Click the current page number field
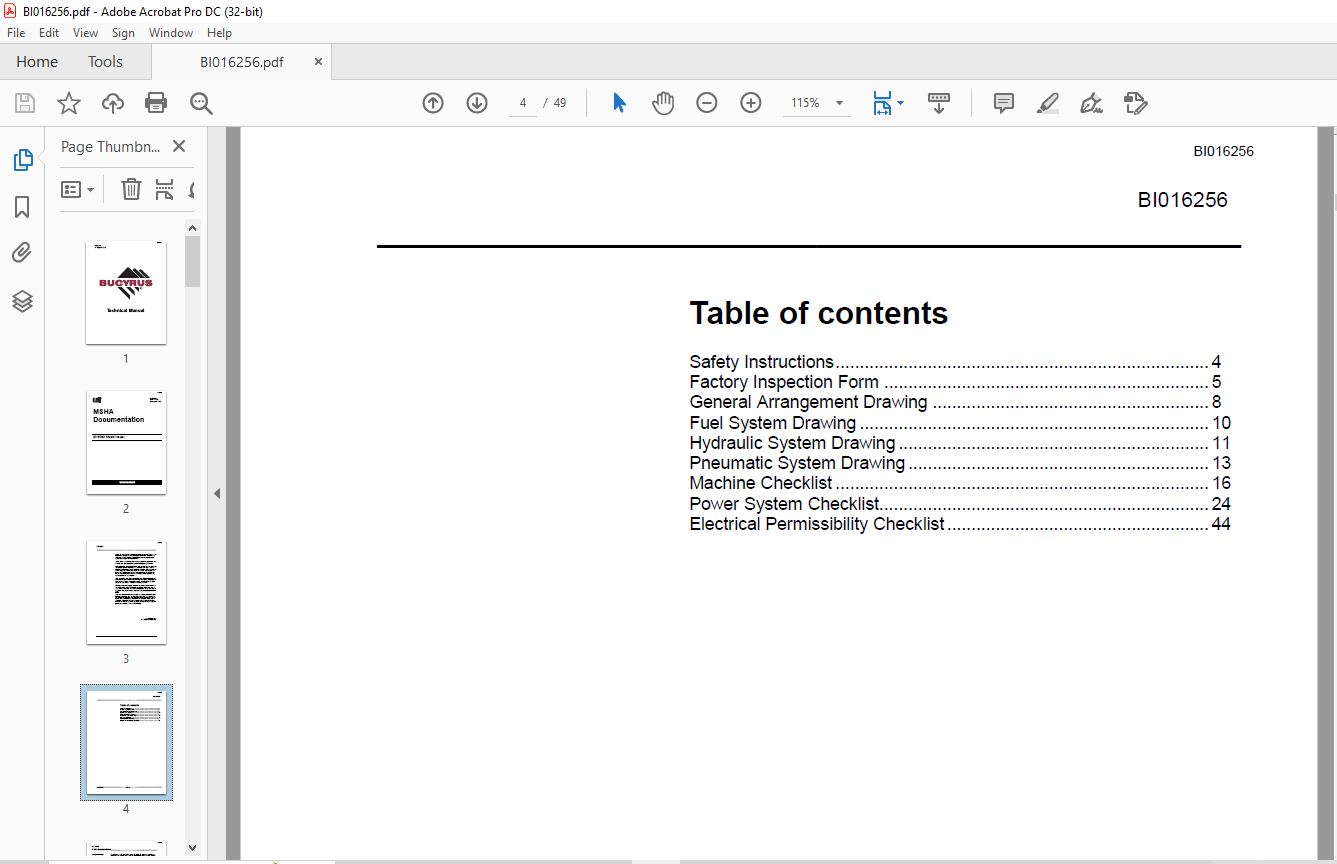Screen dimensions: 1337x864 [x=523, y=103]
